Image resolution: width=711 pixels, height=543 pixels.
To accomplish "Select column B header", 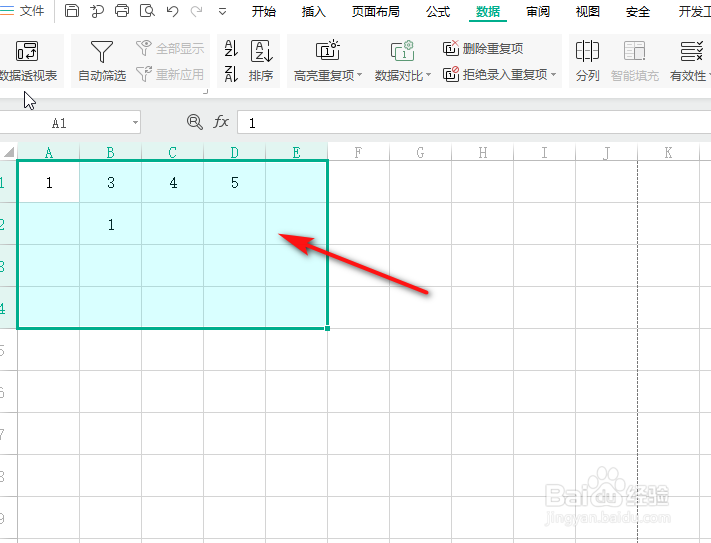I will tap(111, 153).
